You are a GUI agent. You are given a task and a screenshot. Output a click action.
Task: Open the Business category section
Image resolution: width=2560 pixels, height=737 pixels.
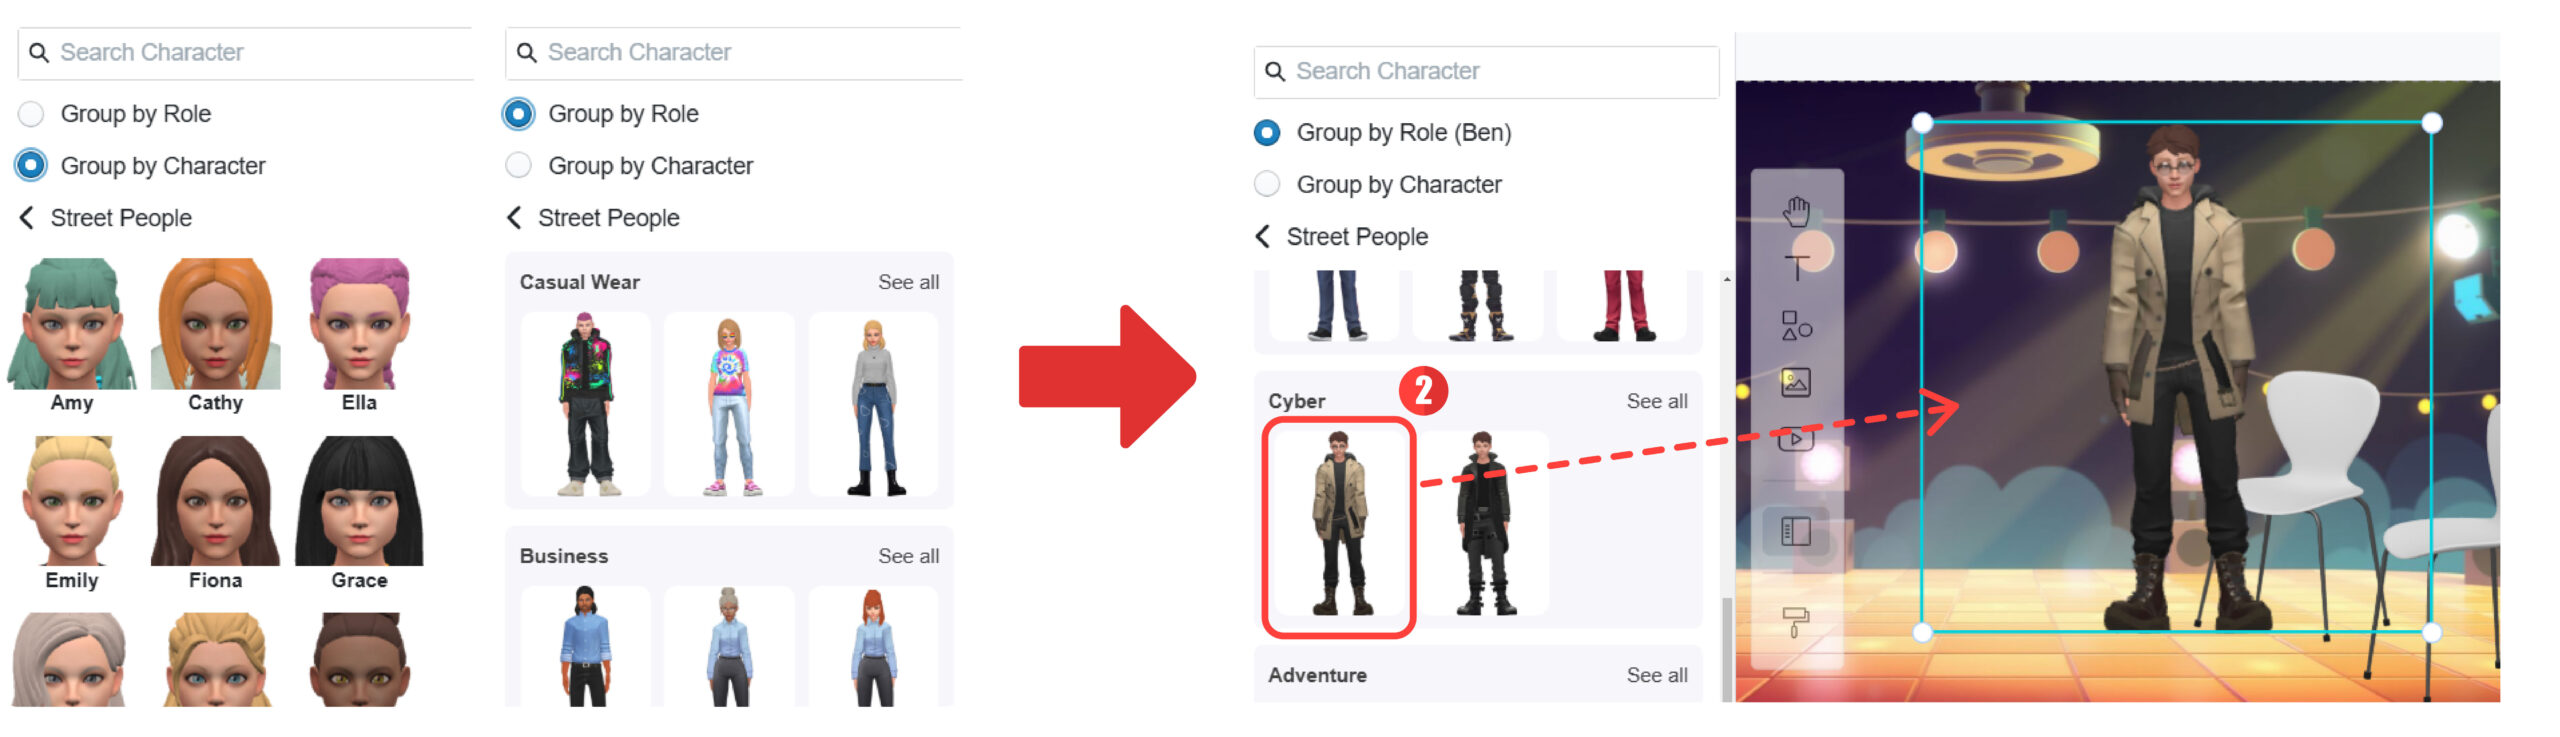pos(564,555)
